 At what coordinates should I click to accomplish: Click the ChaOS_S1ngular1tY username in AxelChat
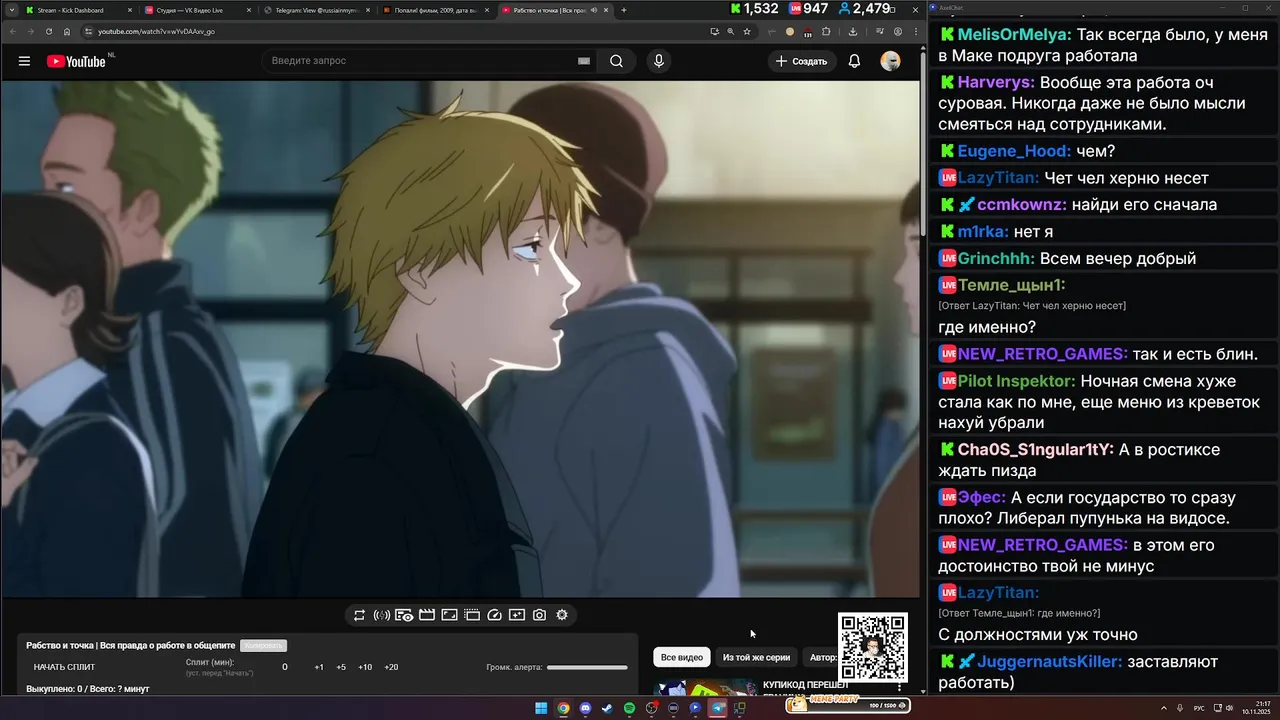click(x=1036, y=449)
